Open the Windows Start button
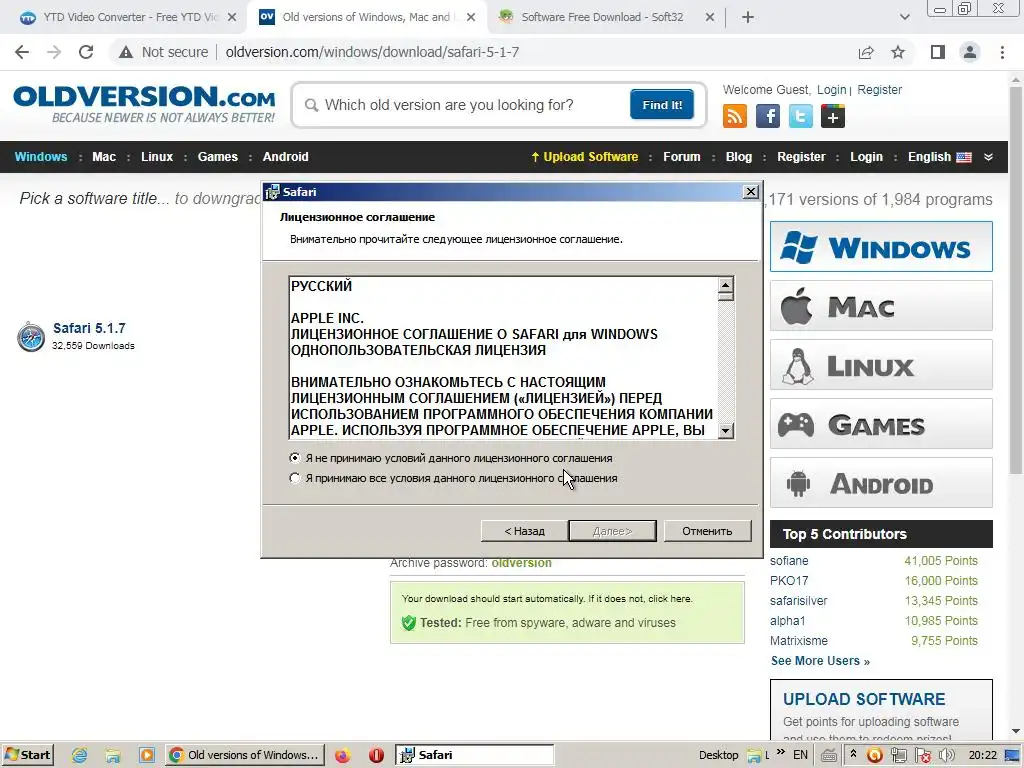Viewport: 1024px width, 768px height. point(27,755)
